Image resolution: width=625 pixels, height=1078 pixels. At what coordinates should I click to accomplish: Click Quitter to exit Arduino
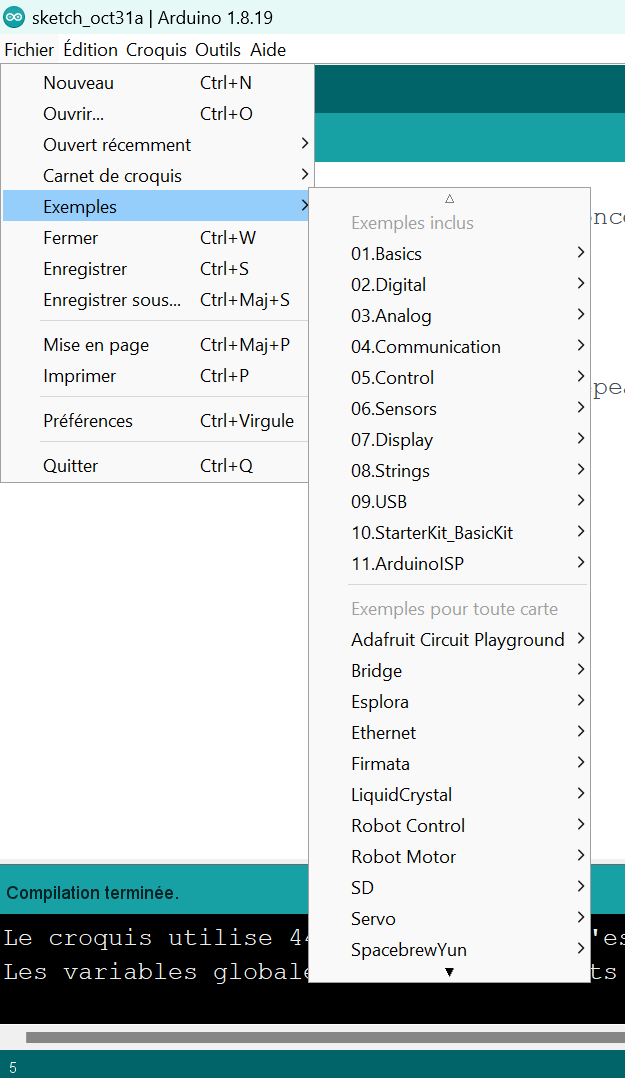pos(157,465)
